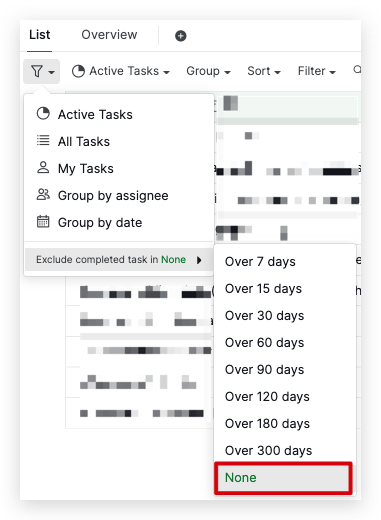Choose My Tasks menu entry
This screenshot has height=520, width=381.
(119, 168)
